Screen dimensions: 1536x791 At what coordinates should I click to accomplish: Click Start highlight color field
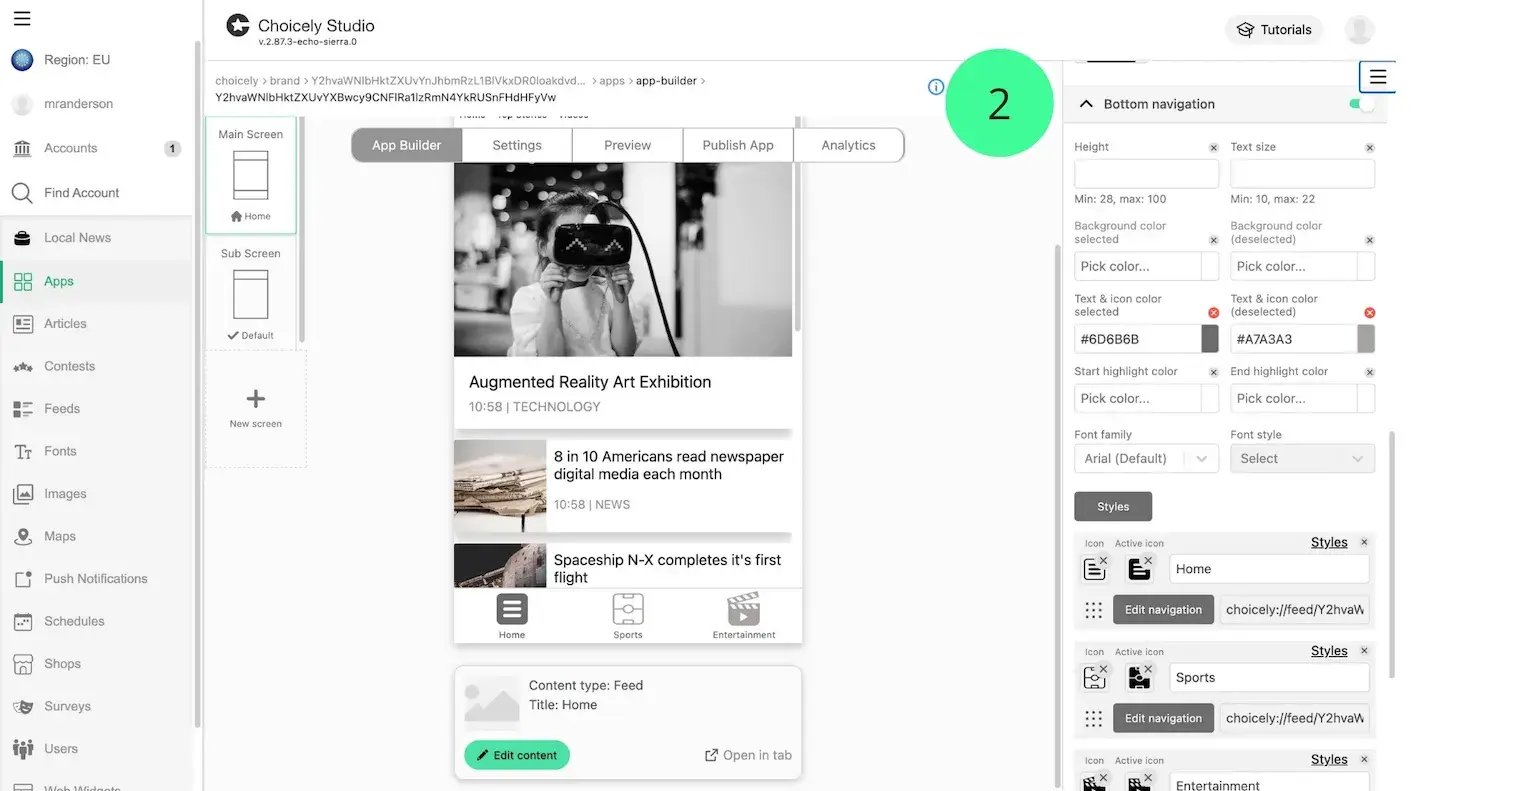pos(1137,398)
